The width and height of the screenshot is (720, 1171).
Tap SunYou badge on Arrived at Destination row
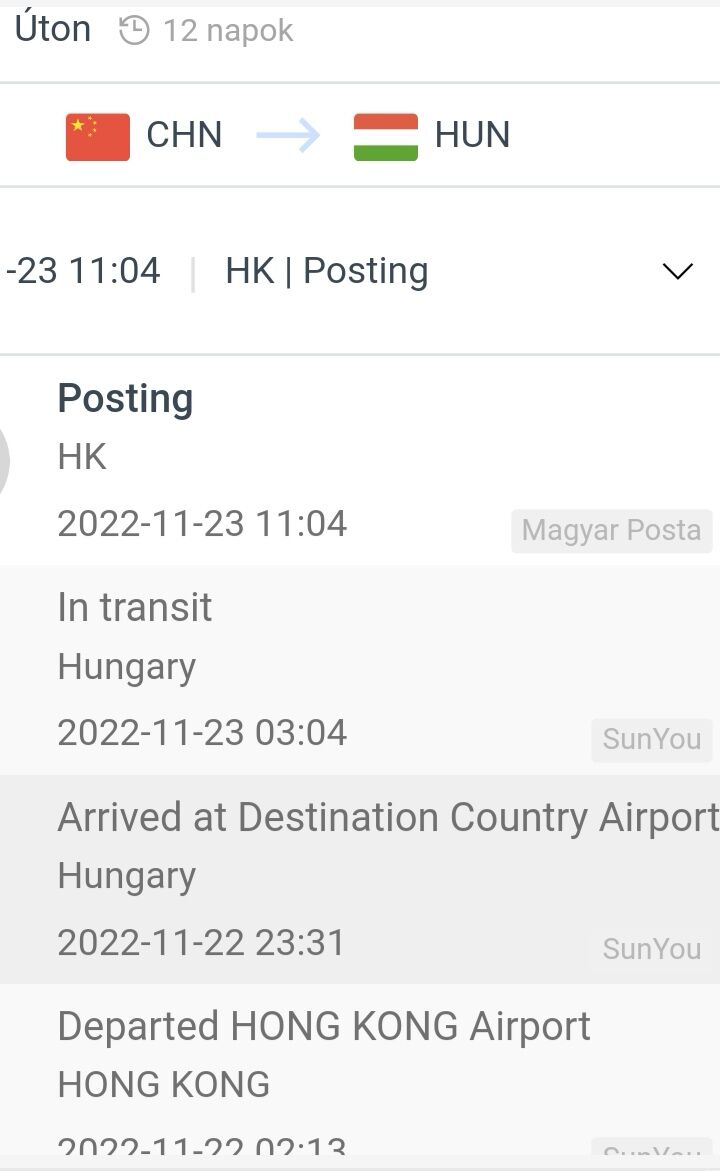pos(651,949)
